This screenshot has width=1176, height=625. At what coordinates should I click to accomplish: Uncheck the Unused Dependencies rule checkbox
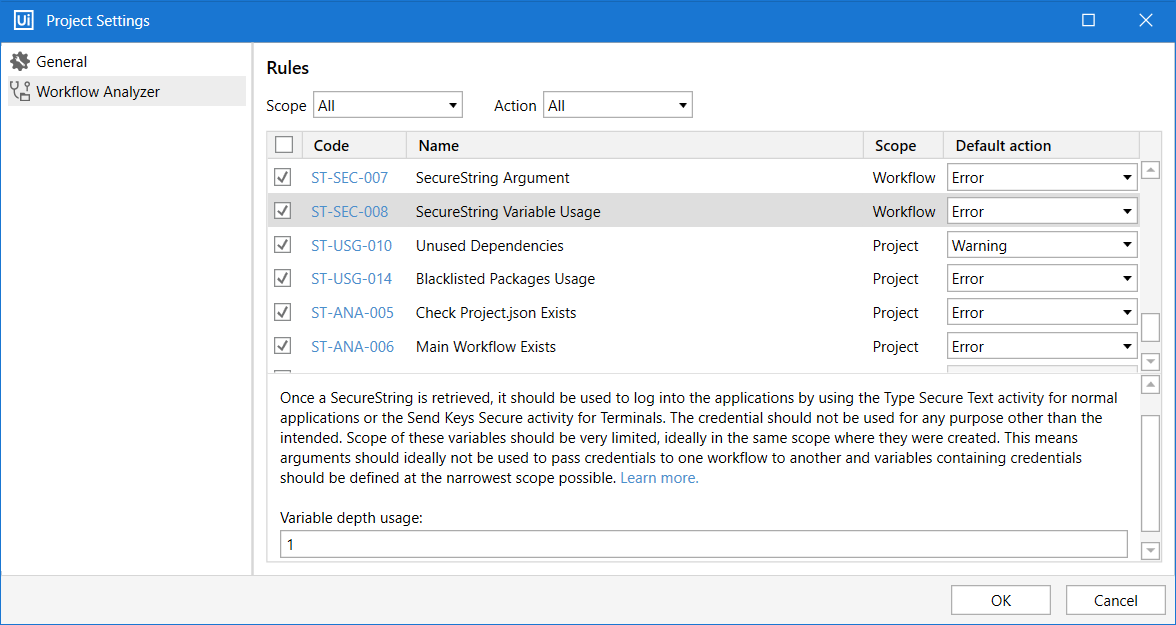tap(283, 245)
